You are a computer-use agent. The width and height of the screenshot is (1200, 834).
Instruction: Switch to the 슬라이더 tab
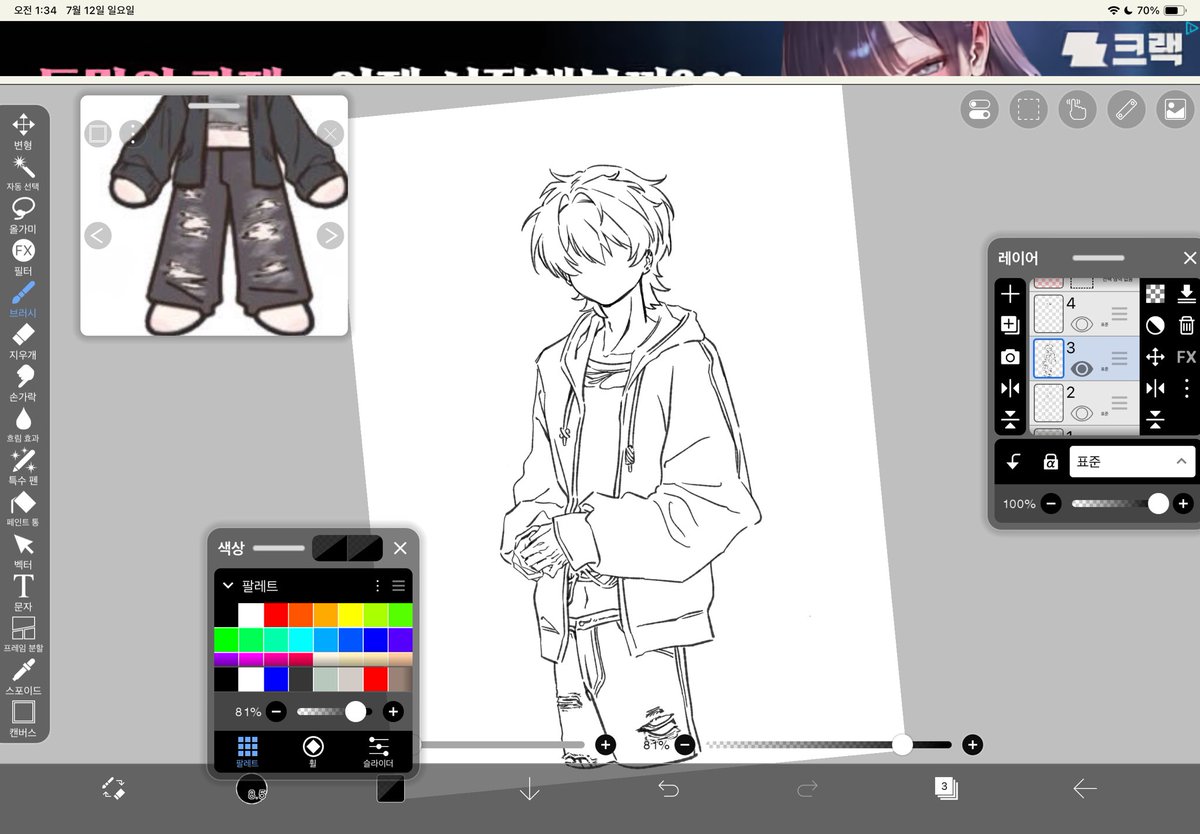(378, 752)
